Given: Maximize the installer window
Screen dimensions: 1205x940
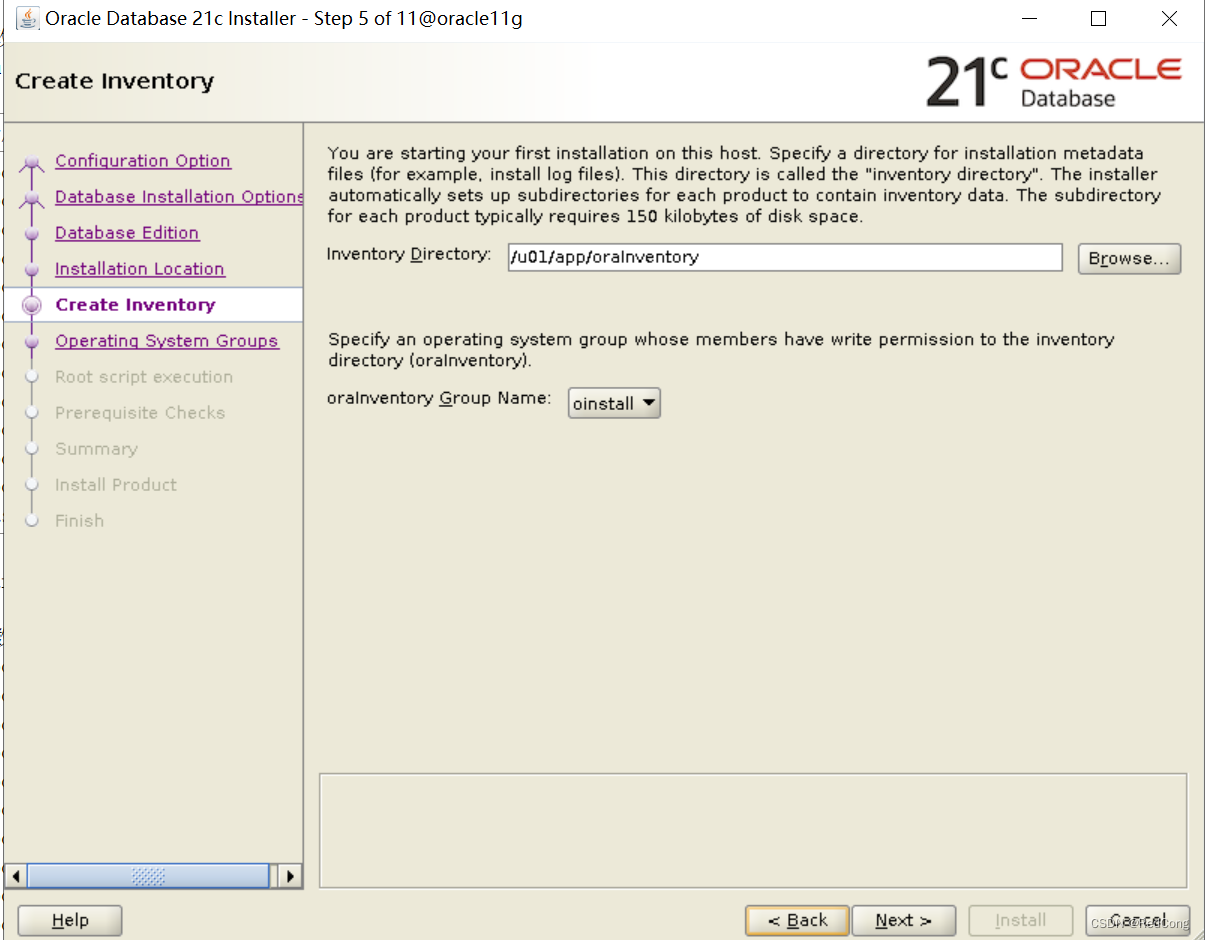Looking at the screenshot, I should coord(1098,19).
